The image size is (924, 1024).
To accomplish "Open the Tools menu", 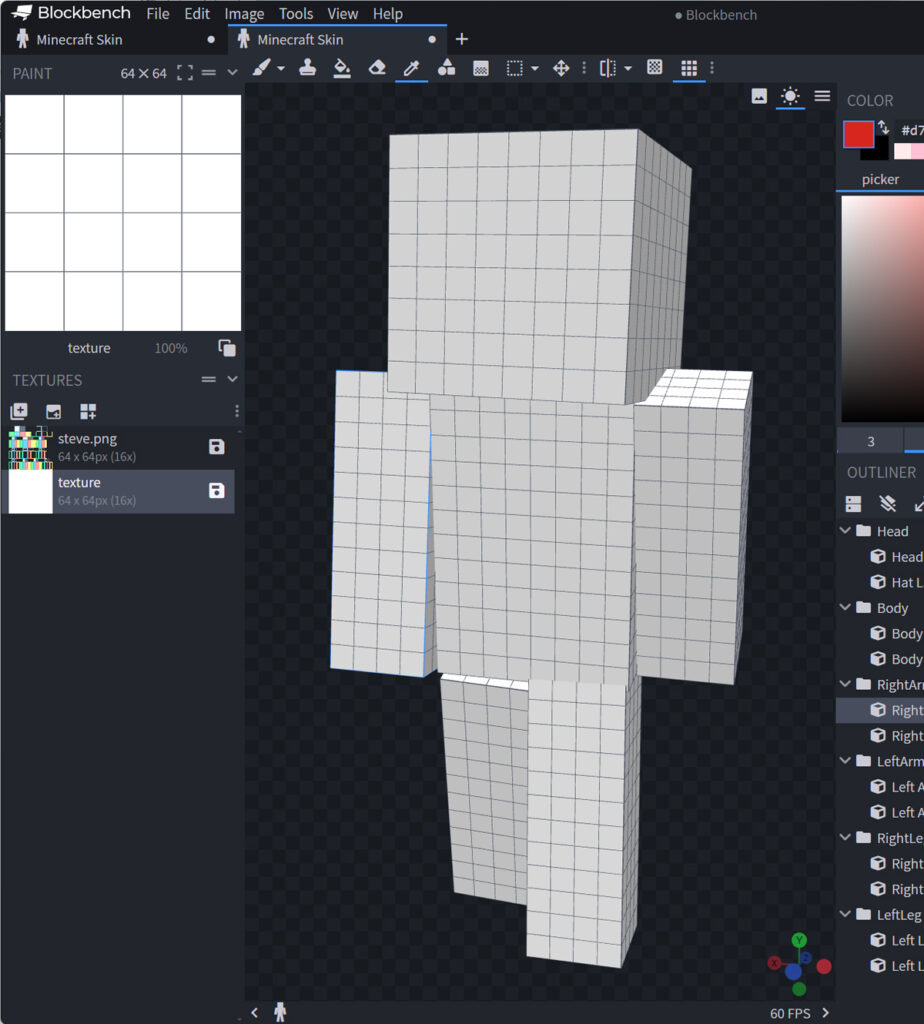I will [296, 14].
